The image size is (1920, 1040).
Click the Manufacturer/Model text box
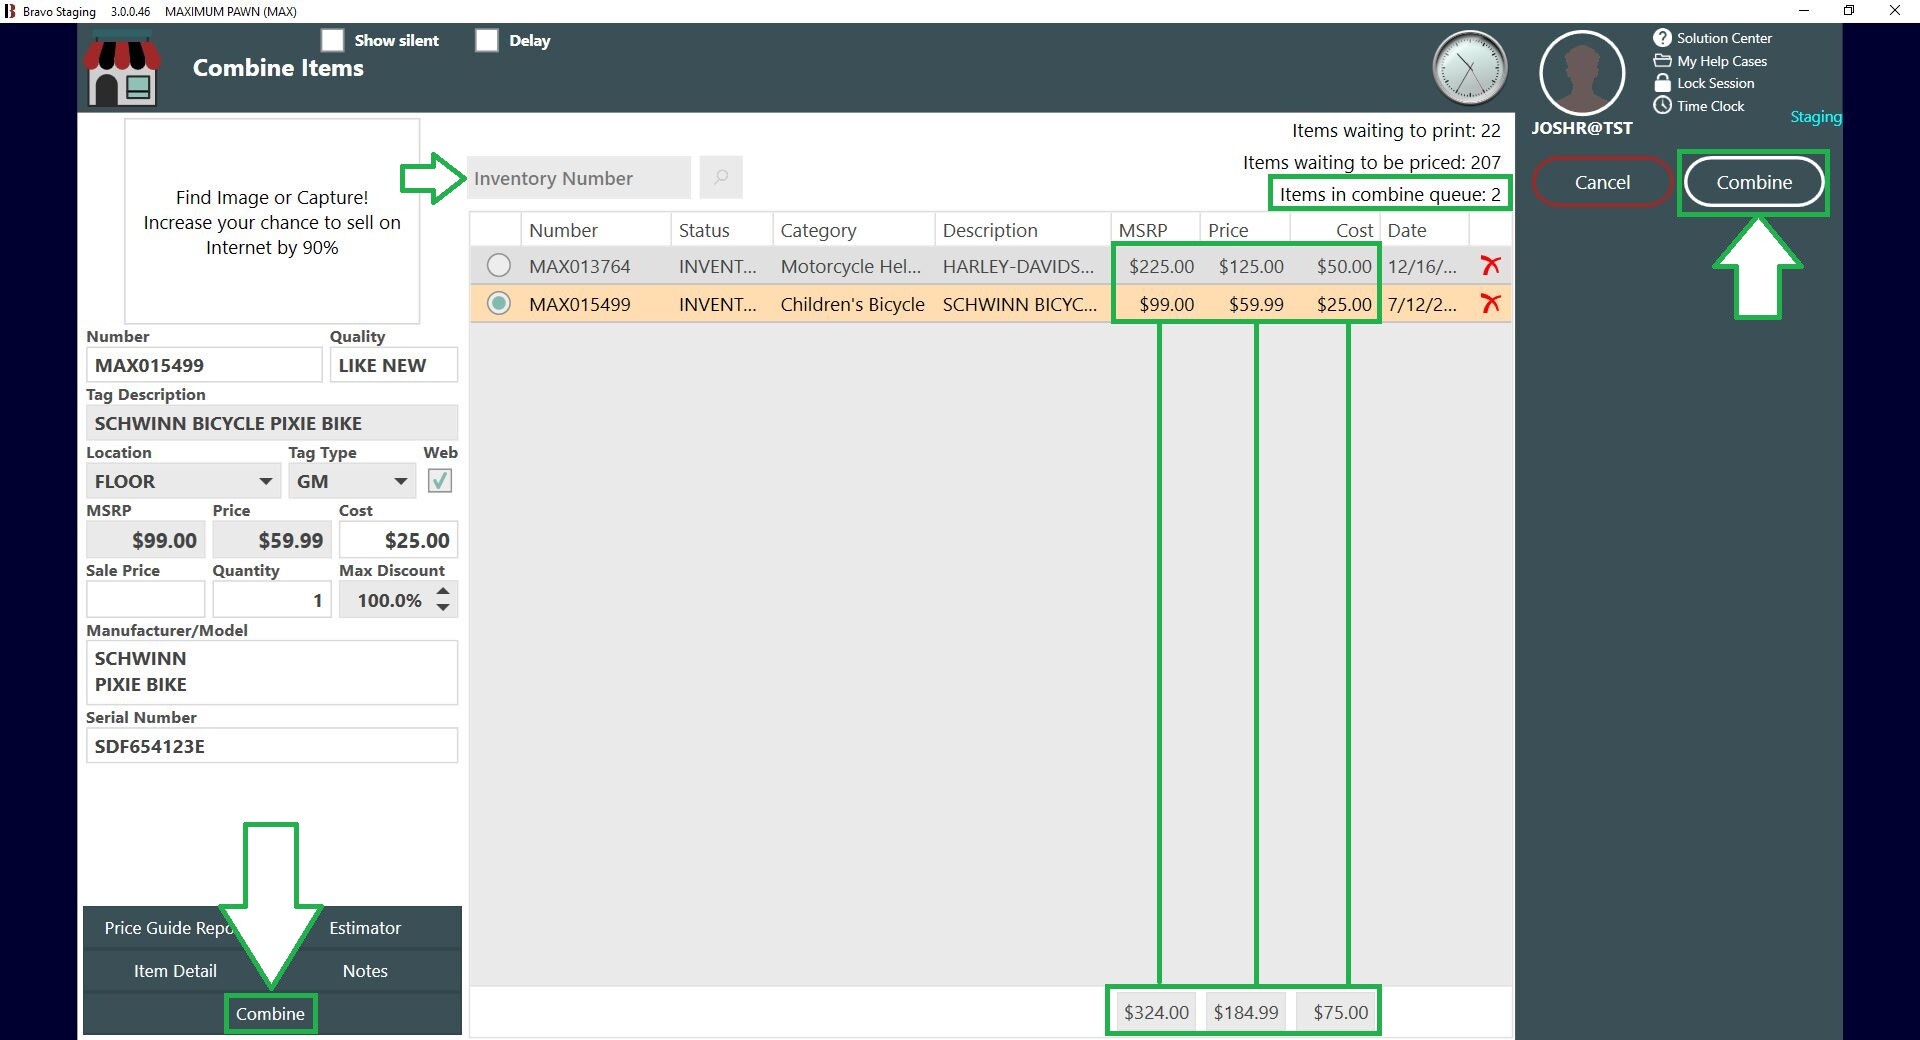coord(272,672)
